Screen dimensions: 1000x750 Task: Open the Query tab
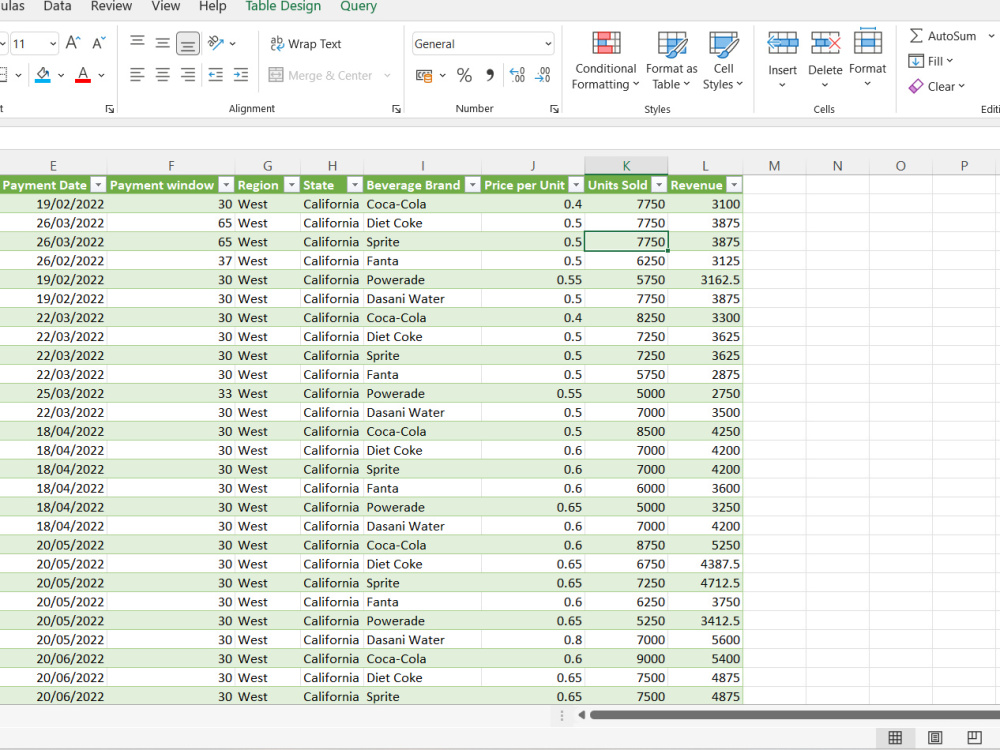tap(358, 6)
